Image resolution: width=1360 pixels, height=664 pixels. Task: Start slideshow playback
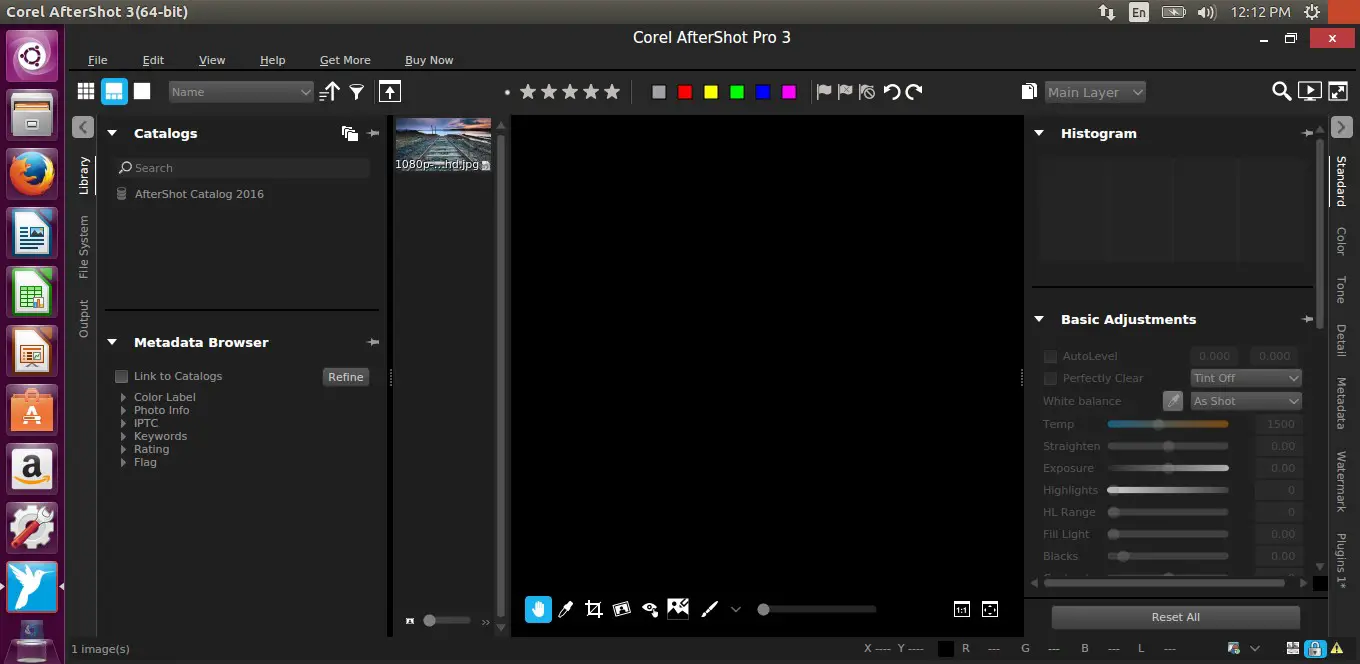click(1309, 92)
